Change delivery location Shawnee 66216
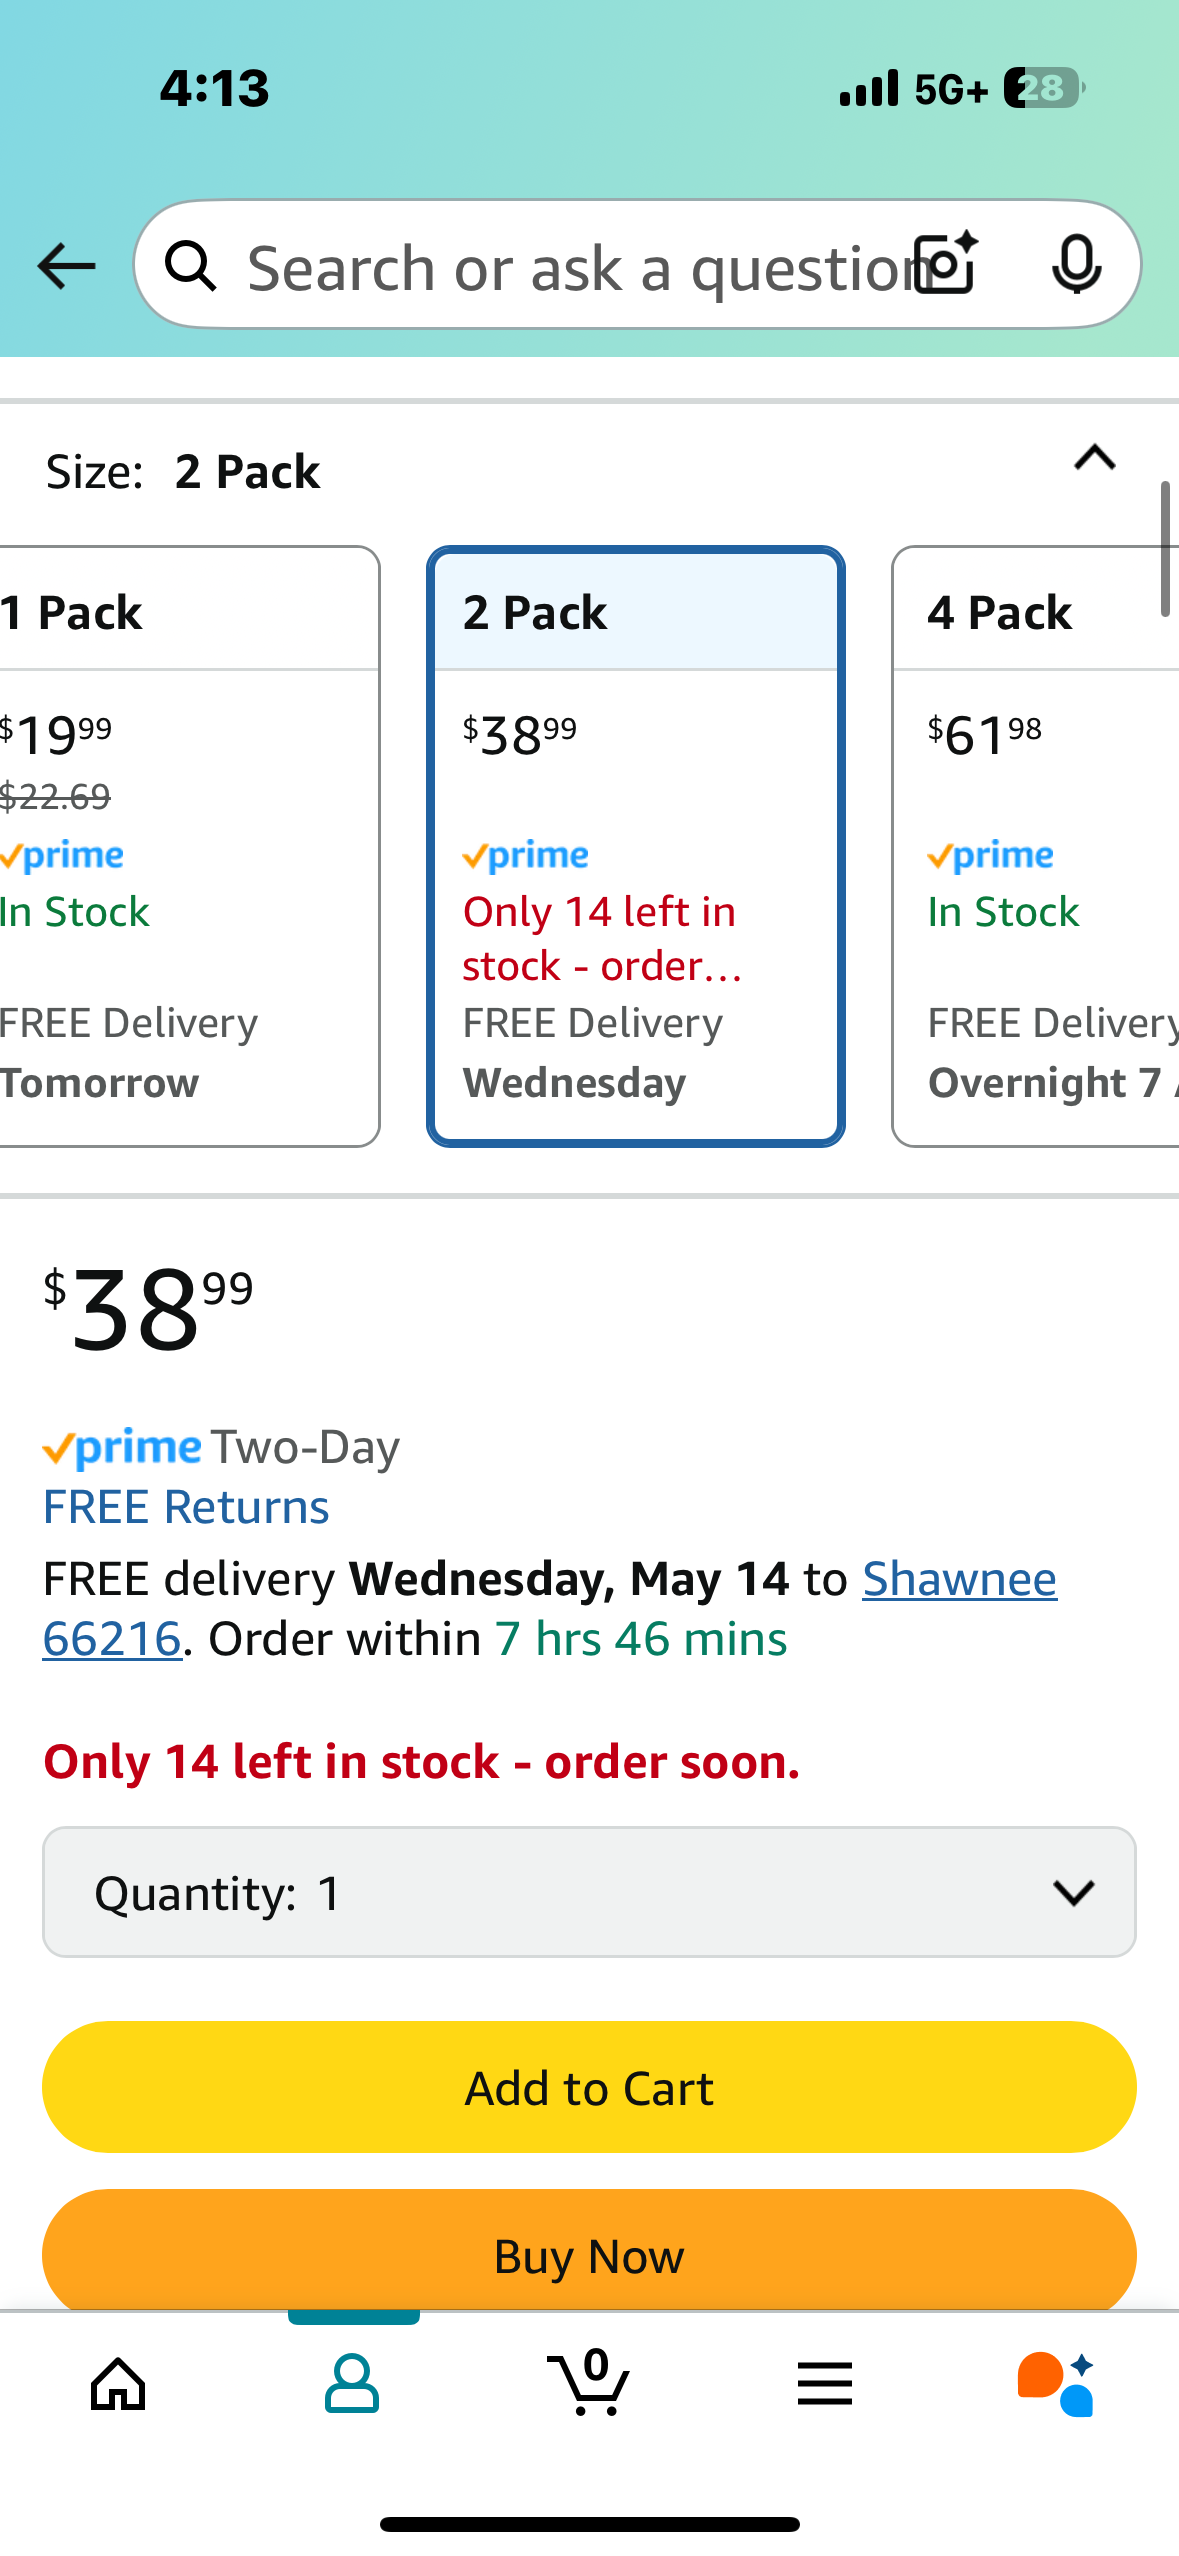The height and width of the screenshot is (2556, 1179). coord(550,1609)
